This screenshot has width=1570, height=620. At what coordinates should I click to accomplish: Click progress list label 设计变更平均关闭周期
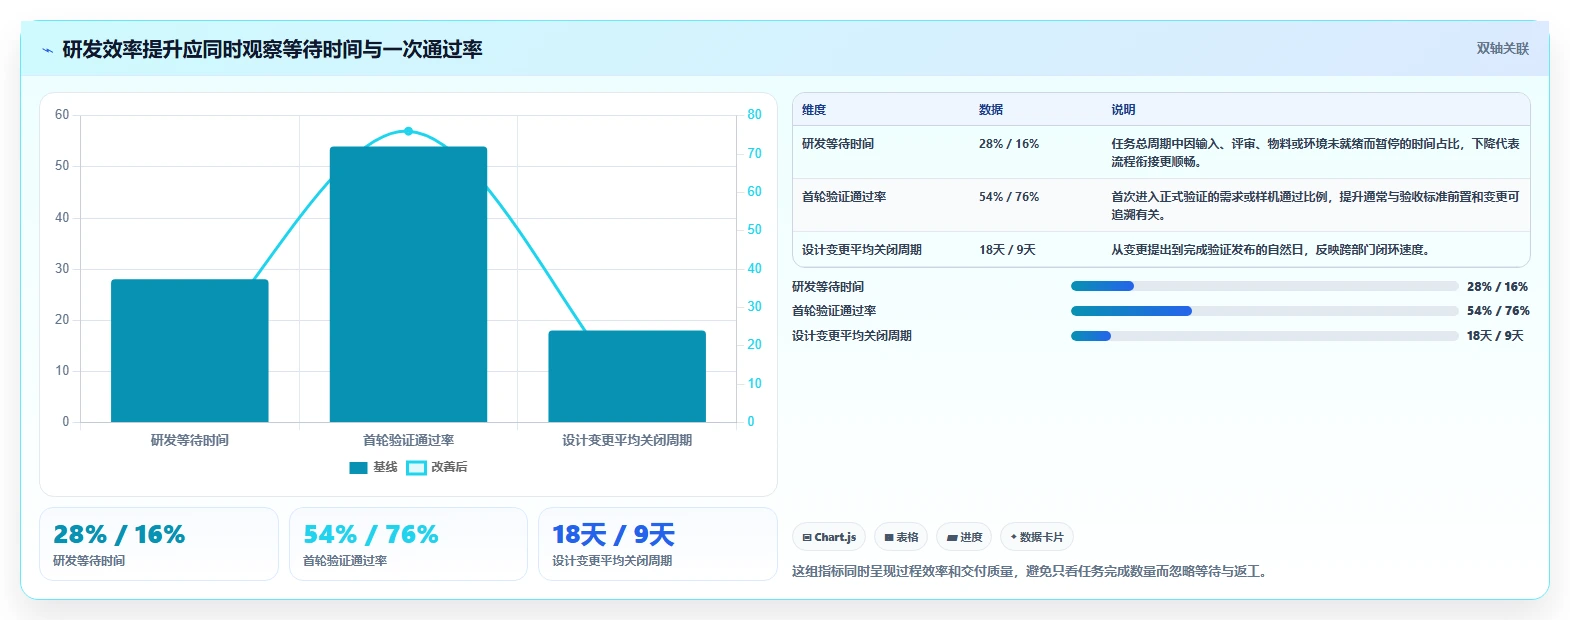pos(852,336)
